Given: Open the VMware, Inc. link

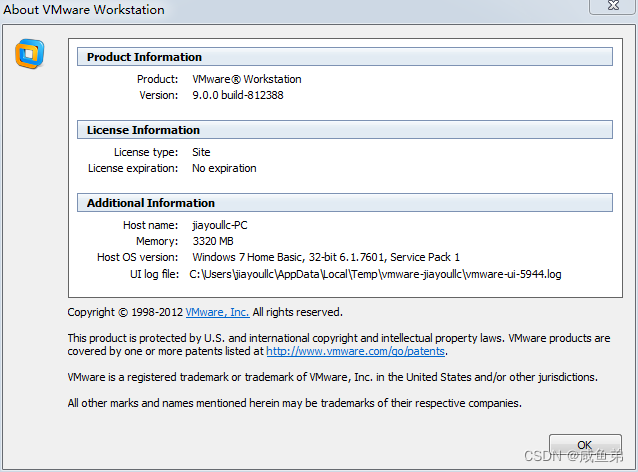Looking at the screenshot, I should click(217, 312).
